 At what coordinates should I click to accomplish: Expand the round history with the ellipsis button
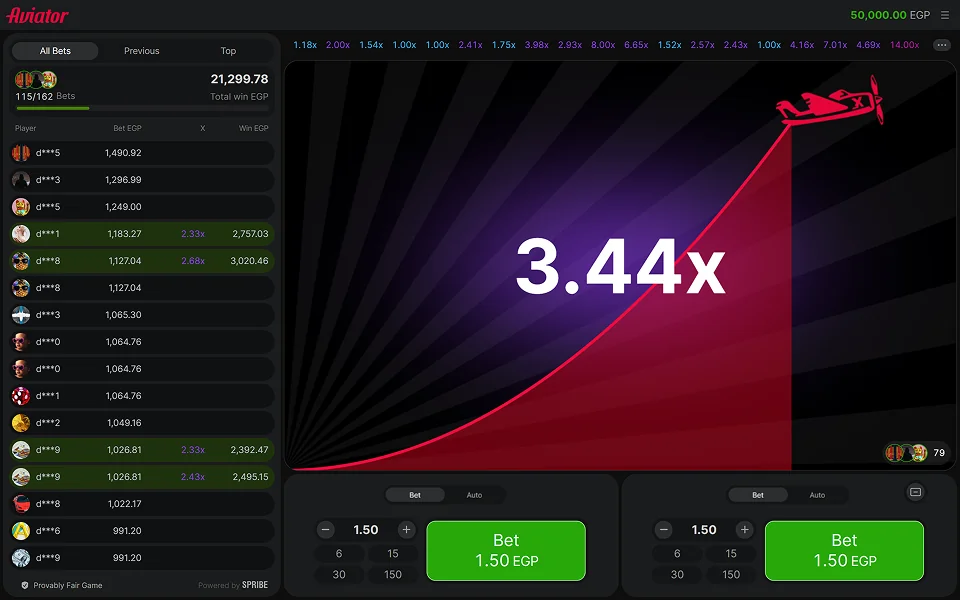coord(942,45)
